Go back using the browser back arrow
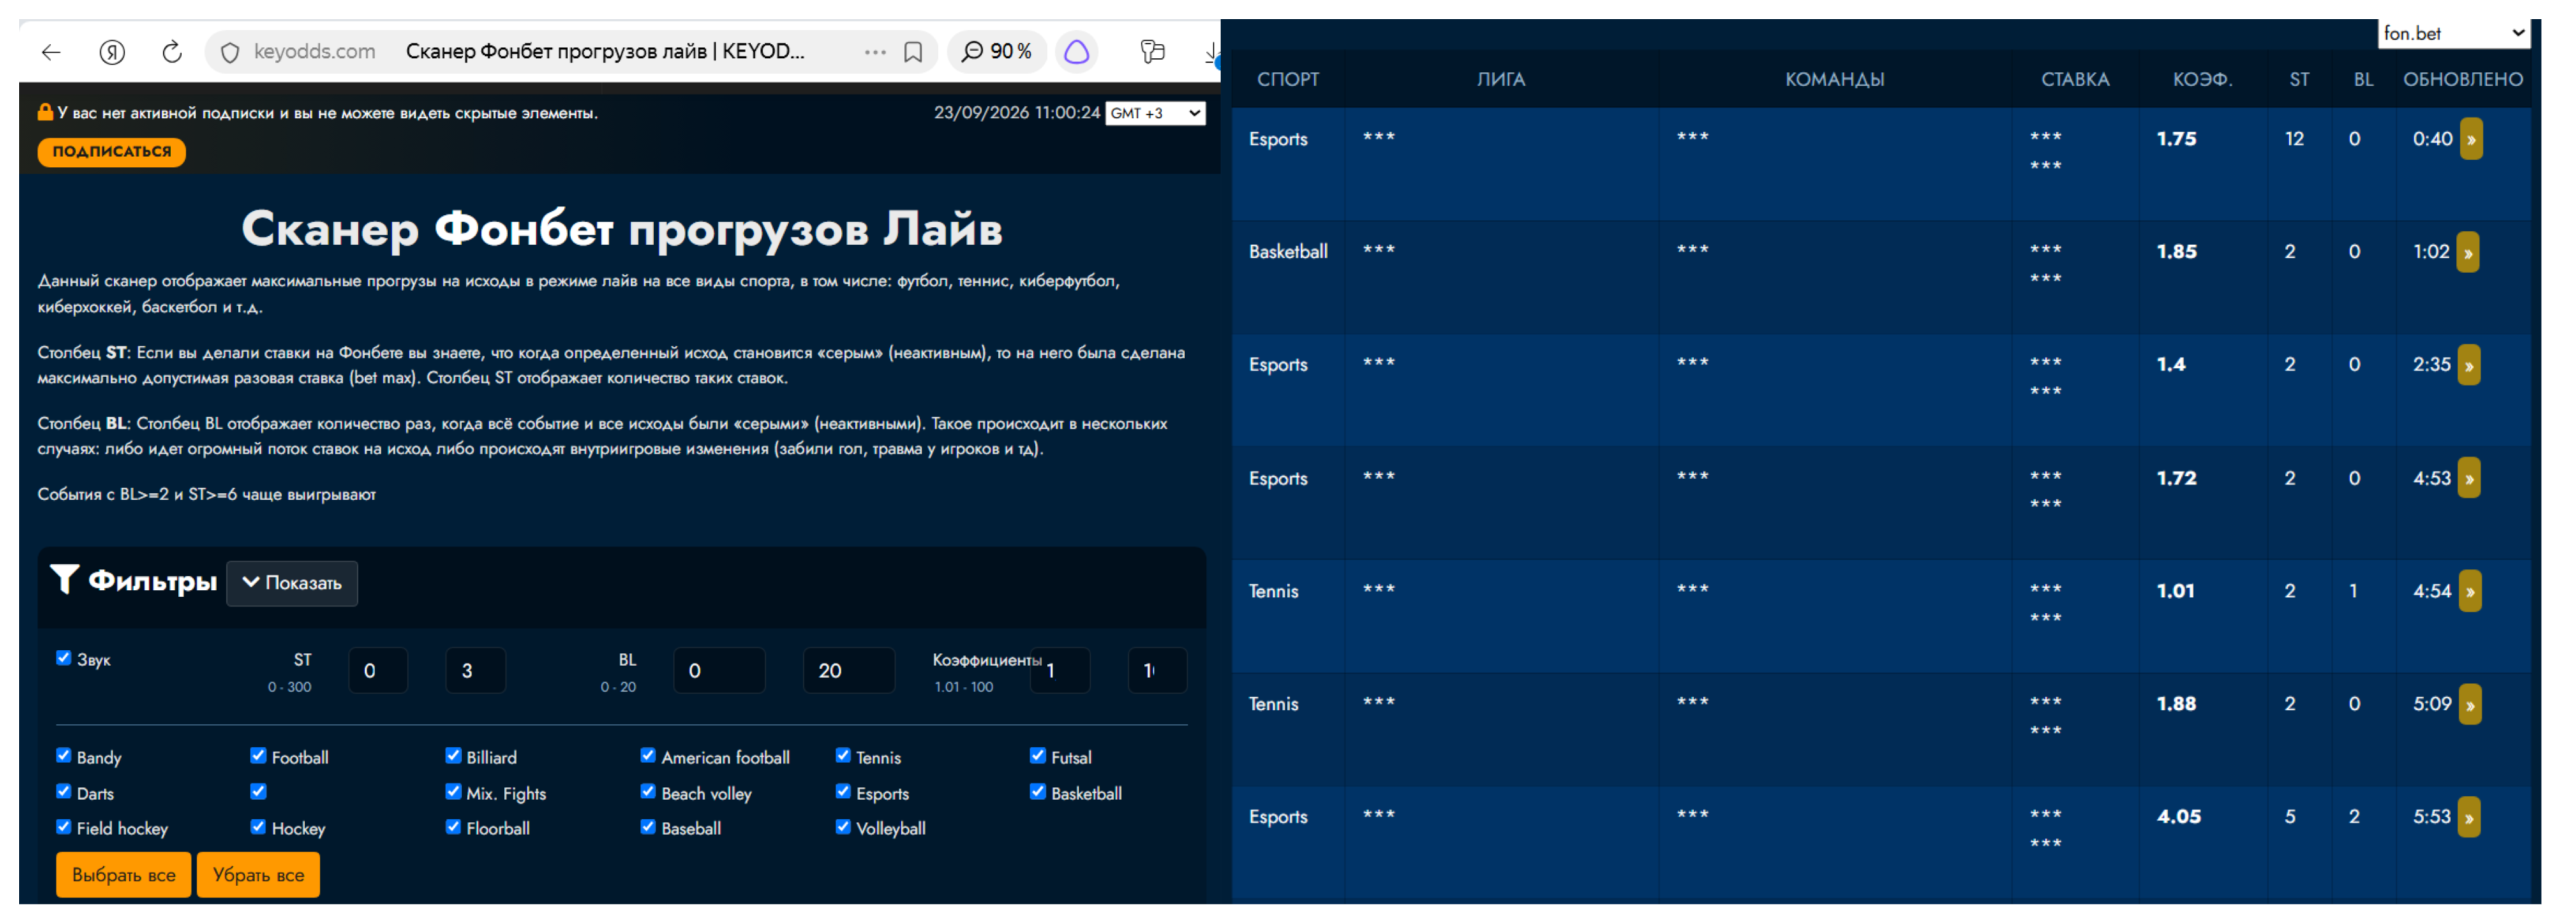The width and height of the screenshot is (2560, 923). coord(51,52)
